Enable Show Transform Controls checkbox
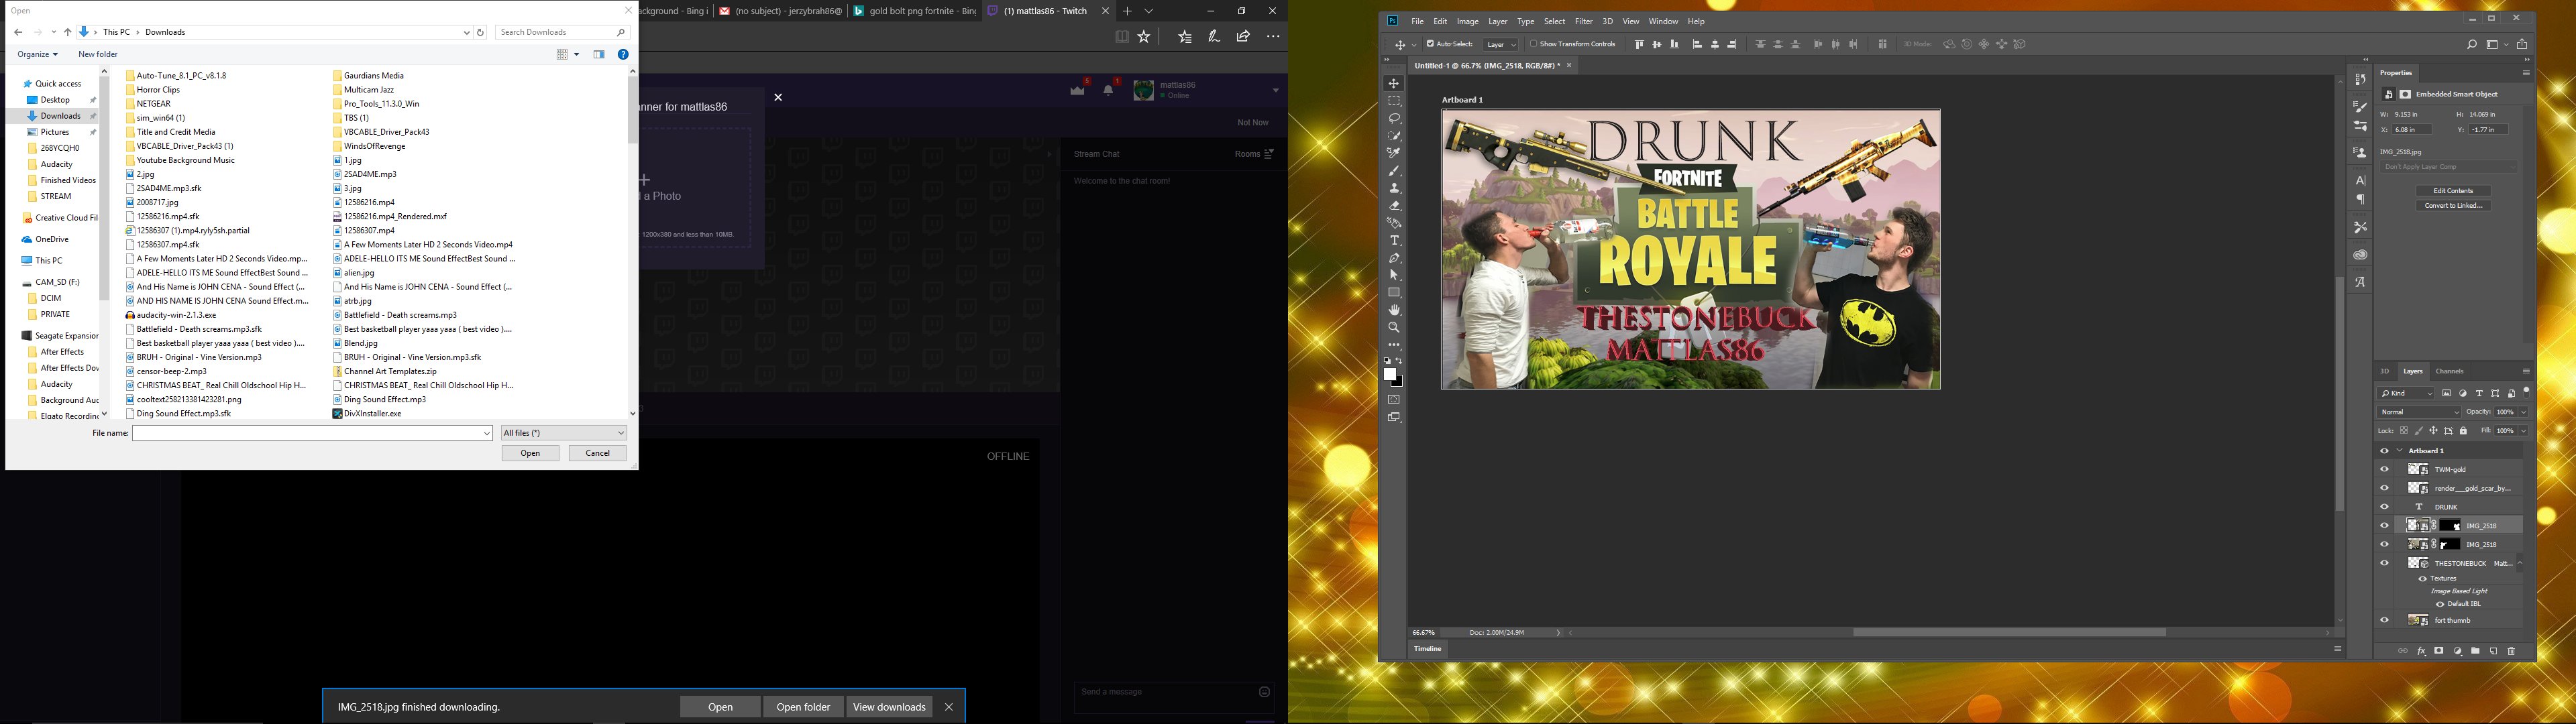 pos(1533,44)
